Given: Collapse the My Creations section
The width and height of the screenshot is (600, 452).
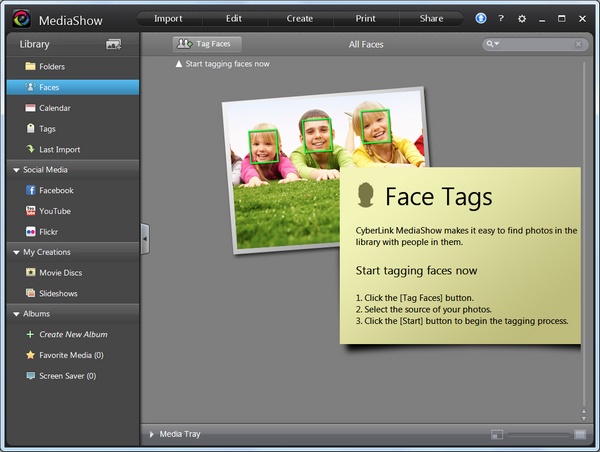Looking at the screenshot, I should click(16, 252).
